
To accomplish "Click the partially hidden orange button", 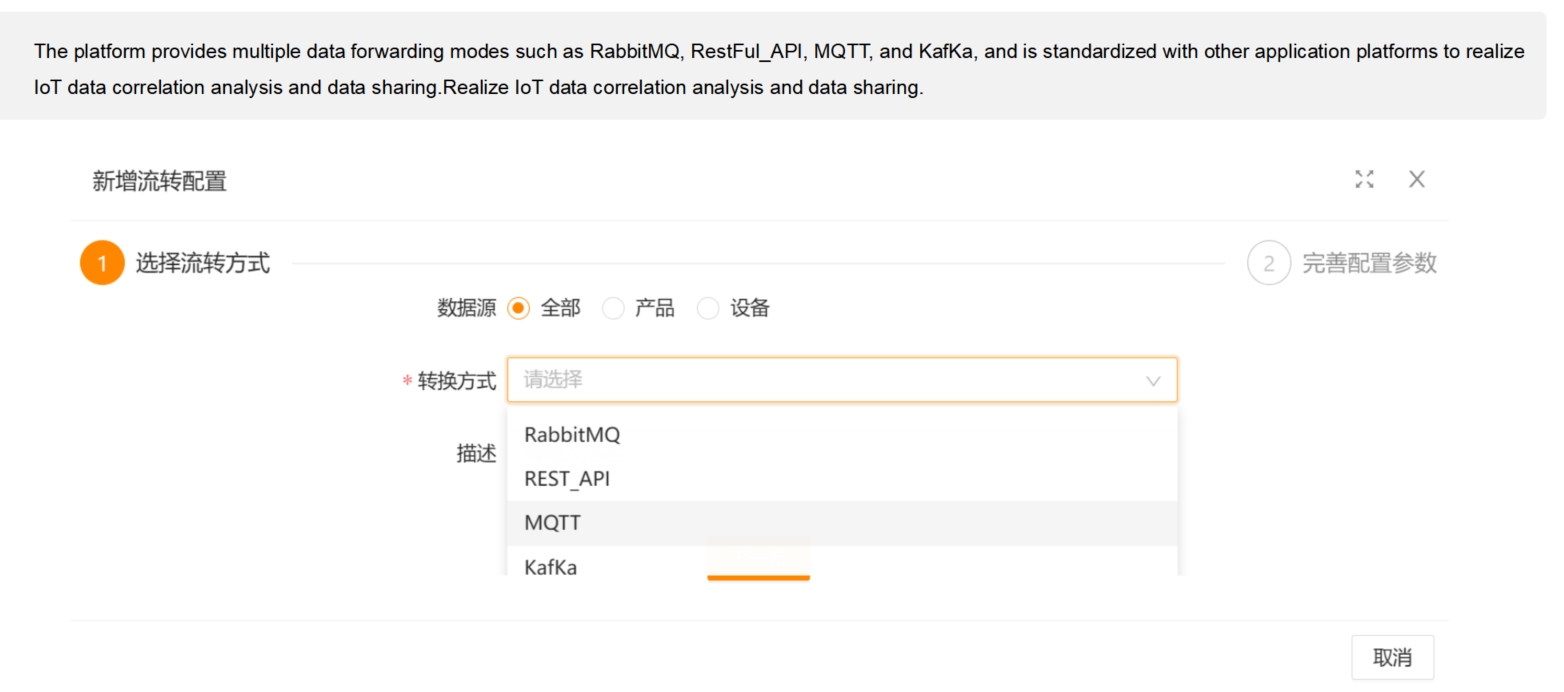I will click(x=758, y=562).
